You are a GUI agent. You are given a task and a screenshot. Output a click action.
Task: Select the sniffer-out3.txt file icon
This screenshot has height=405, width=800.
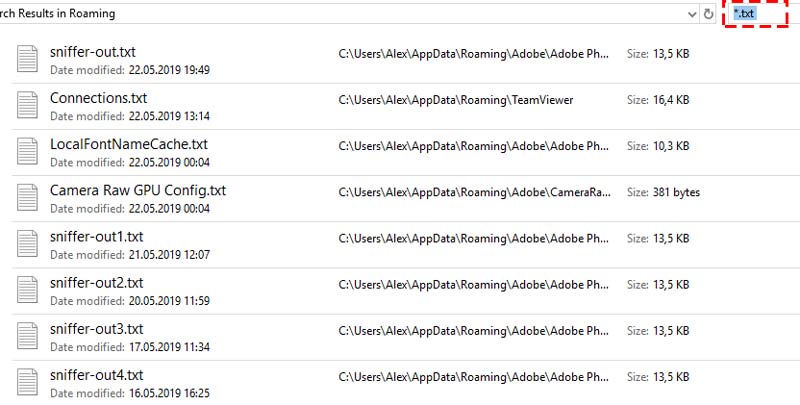27,336
